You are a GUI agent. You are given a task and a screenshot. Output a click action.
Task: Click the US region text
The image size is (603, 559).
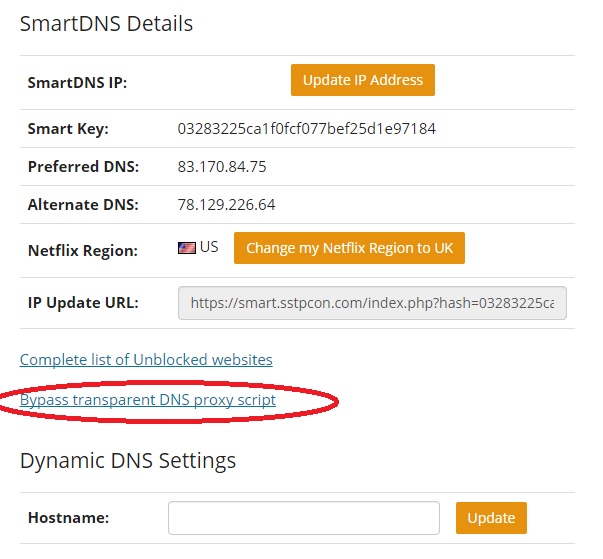[x=209, y=247]
